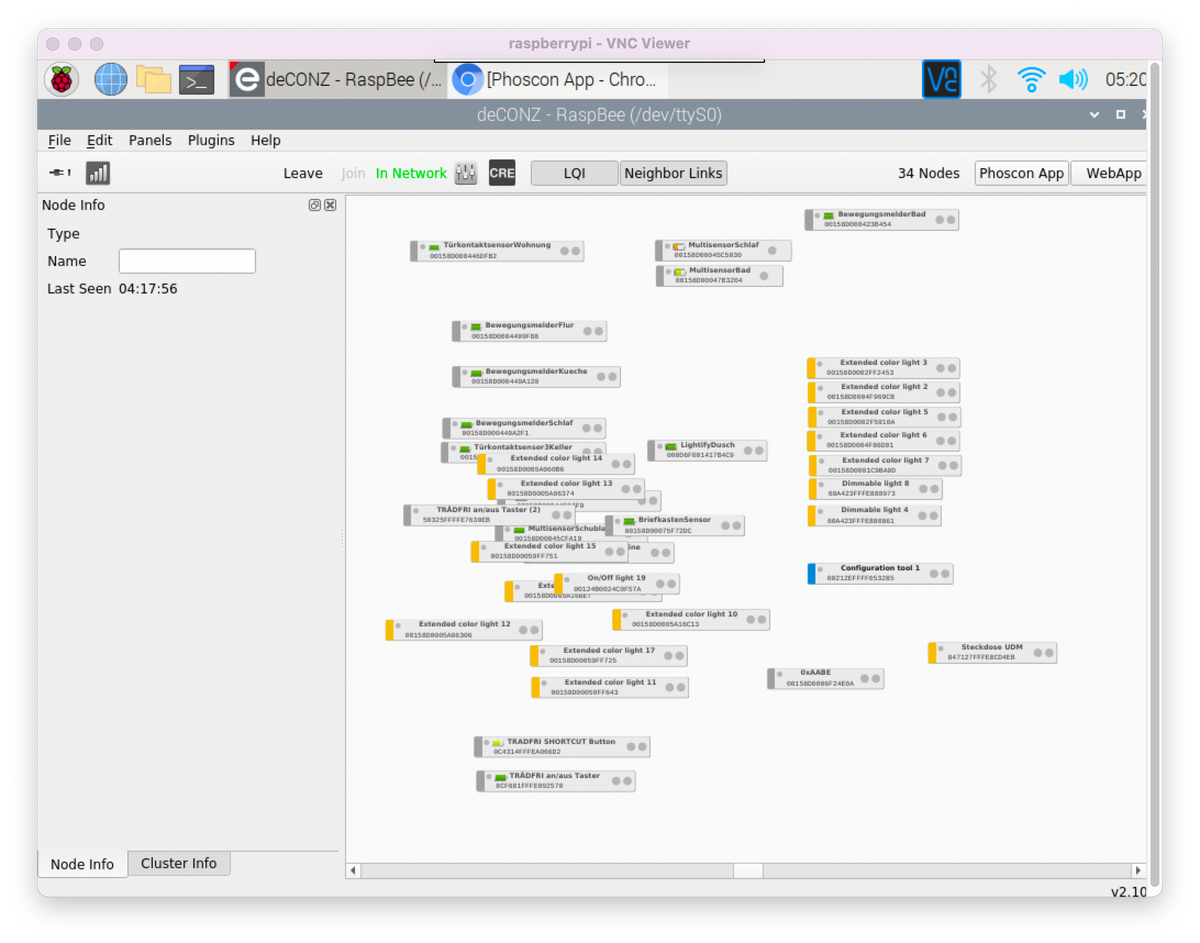
Task: Open the Panels menu
Action: tap(150, 140)
